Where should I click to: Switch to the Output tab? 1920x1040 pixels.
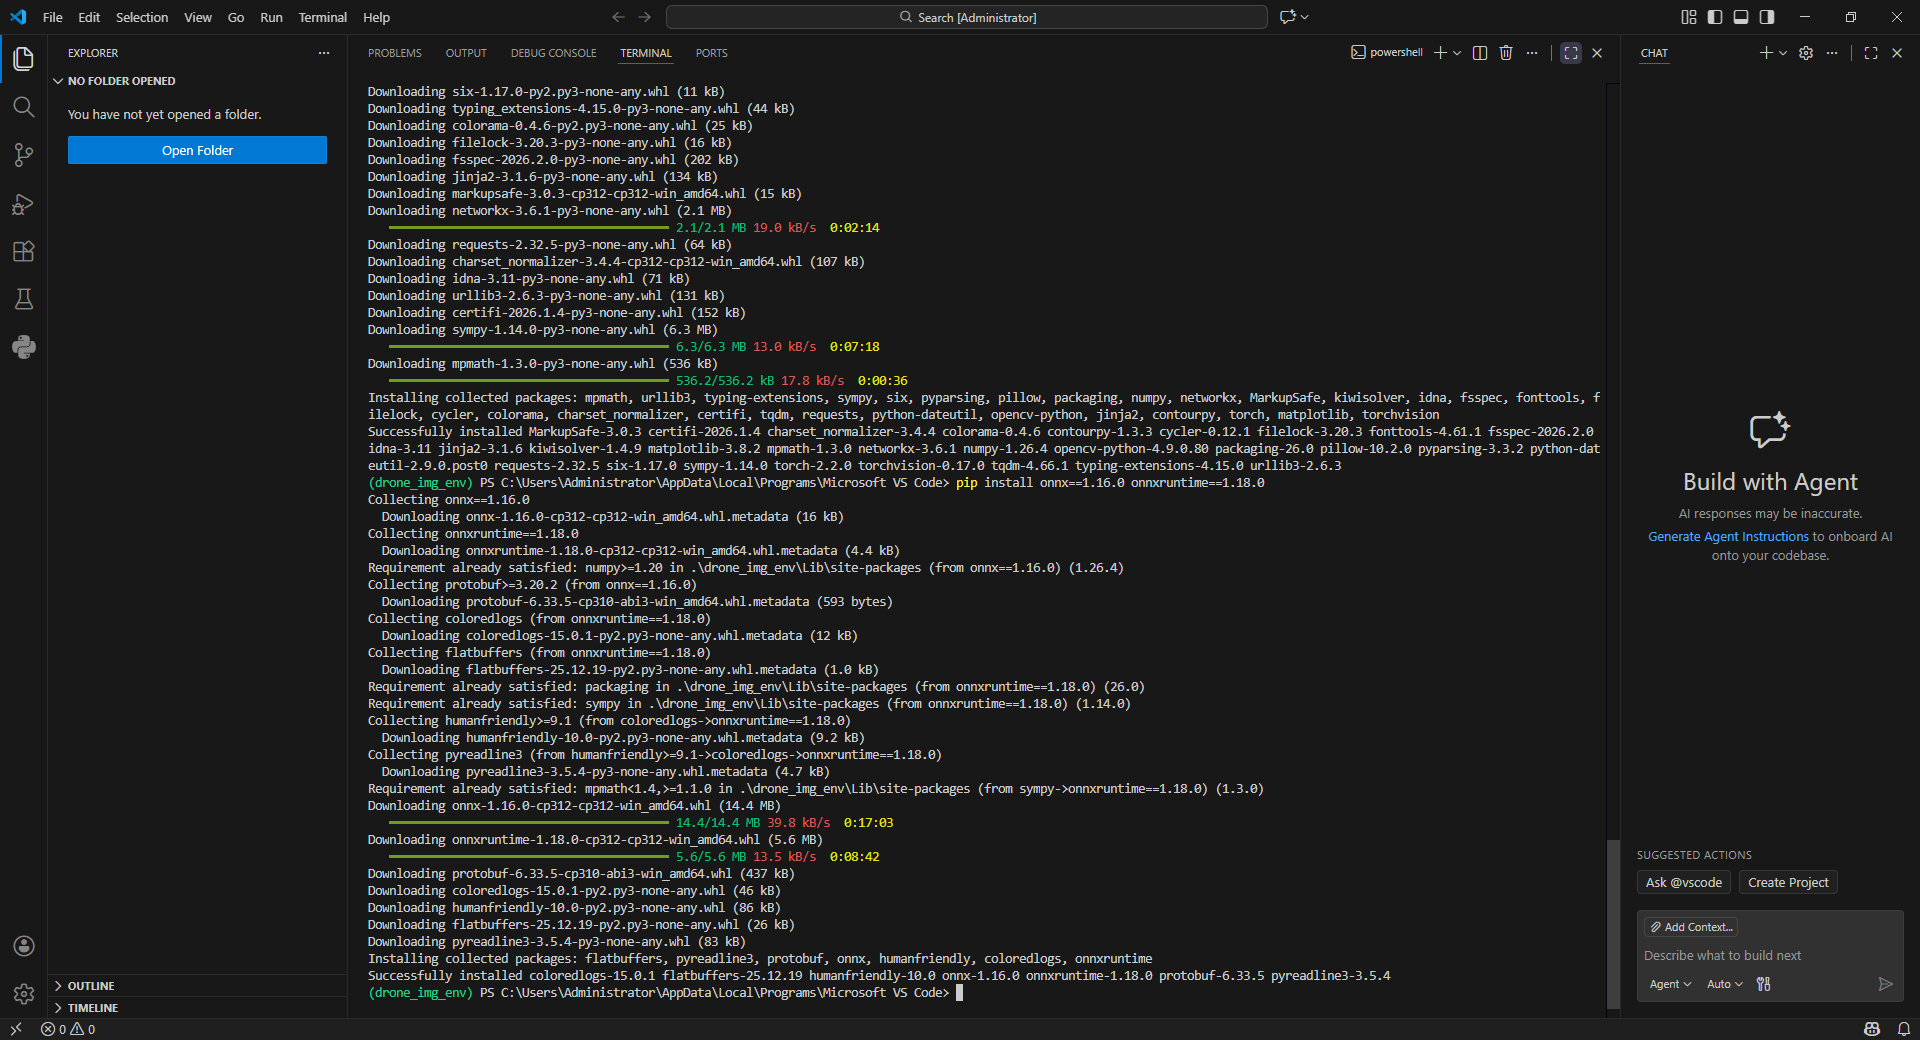coord(466,53)
